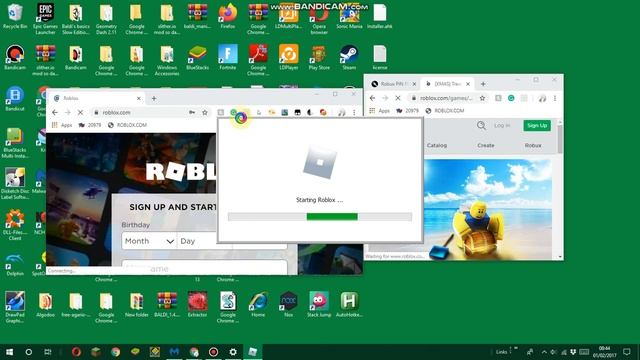
Task: Select the Roblox tab in left window
Action: (96, 98)
